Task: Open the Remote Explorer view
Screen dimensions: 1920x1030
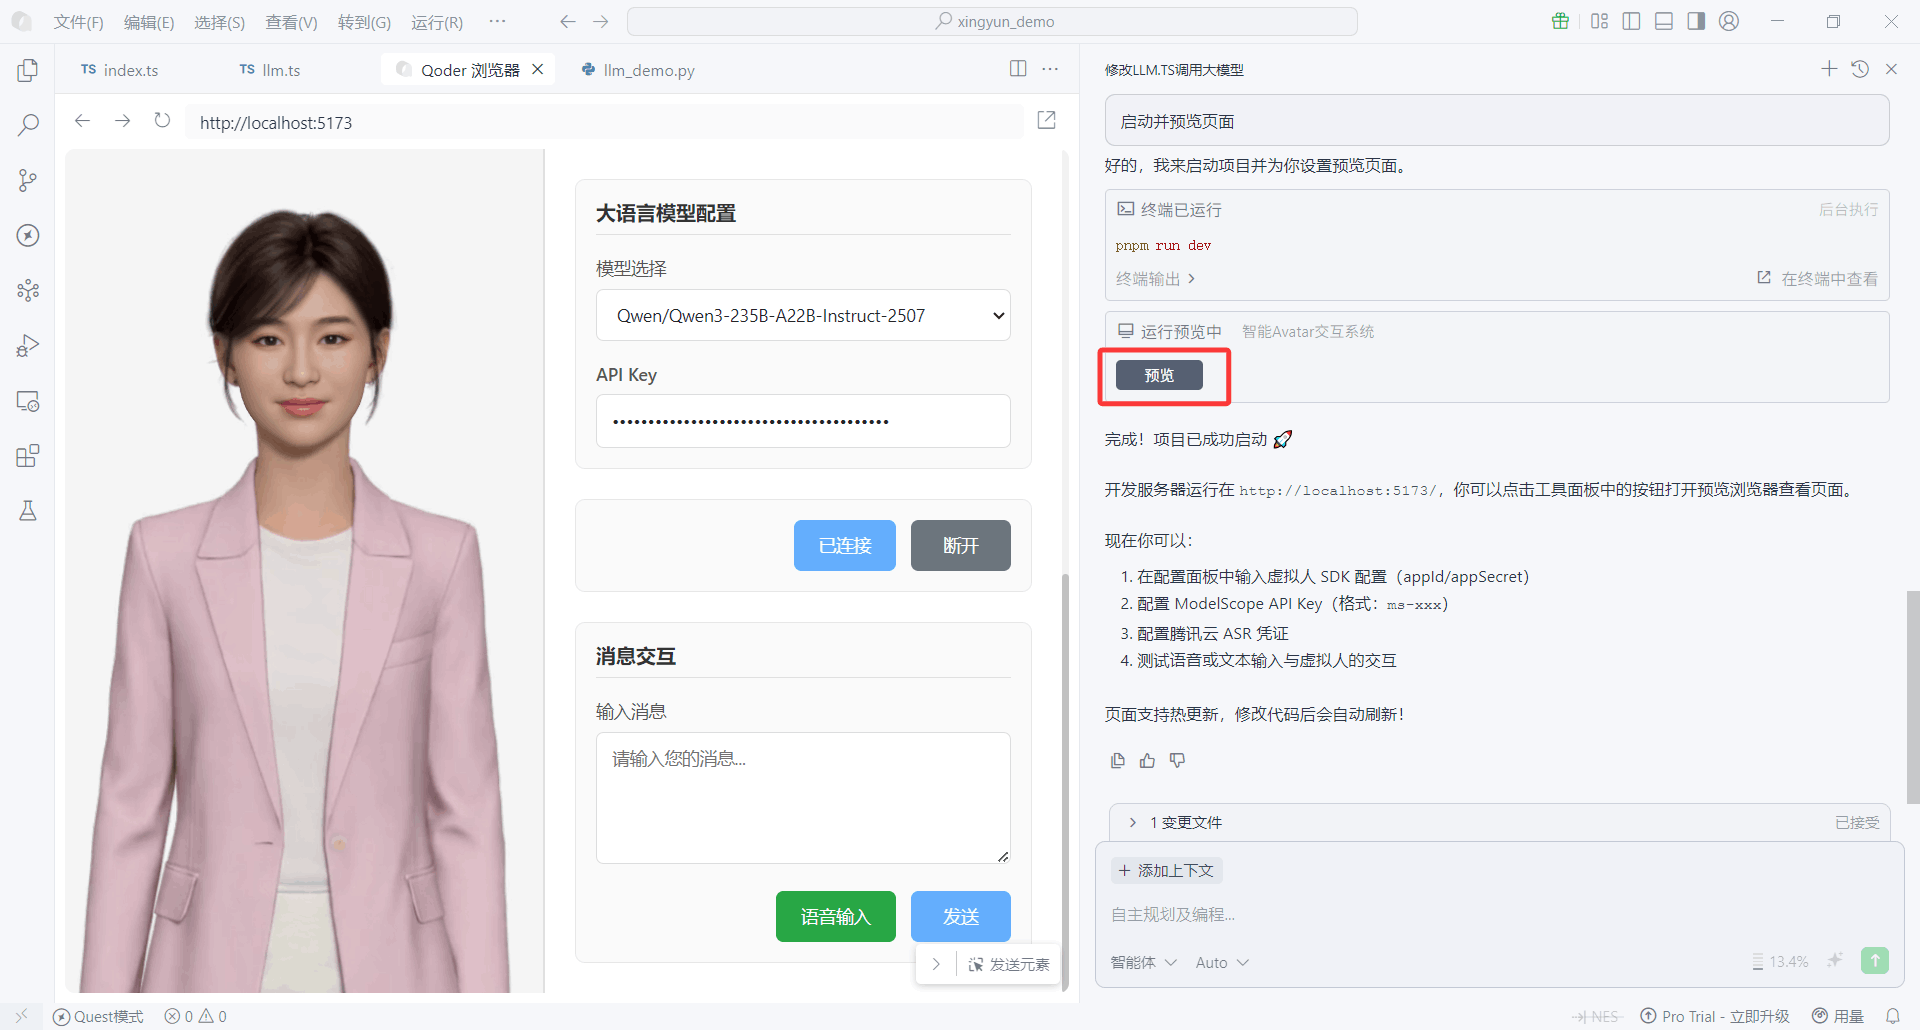Action: click(28, 401)
